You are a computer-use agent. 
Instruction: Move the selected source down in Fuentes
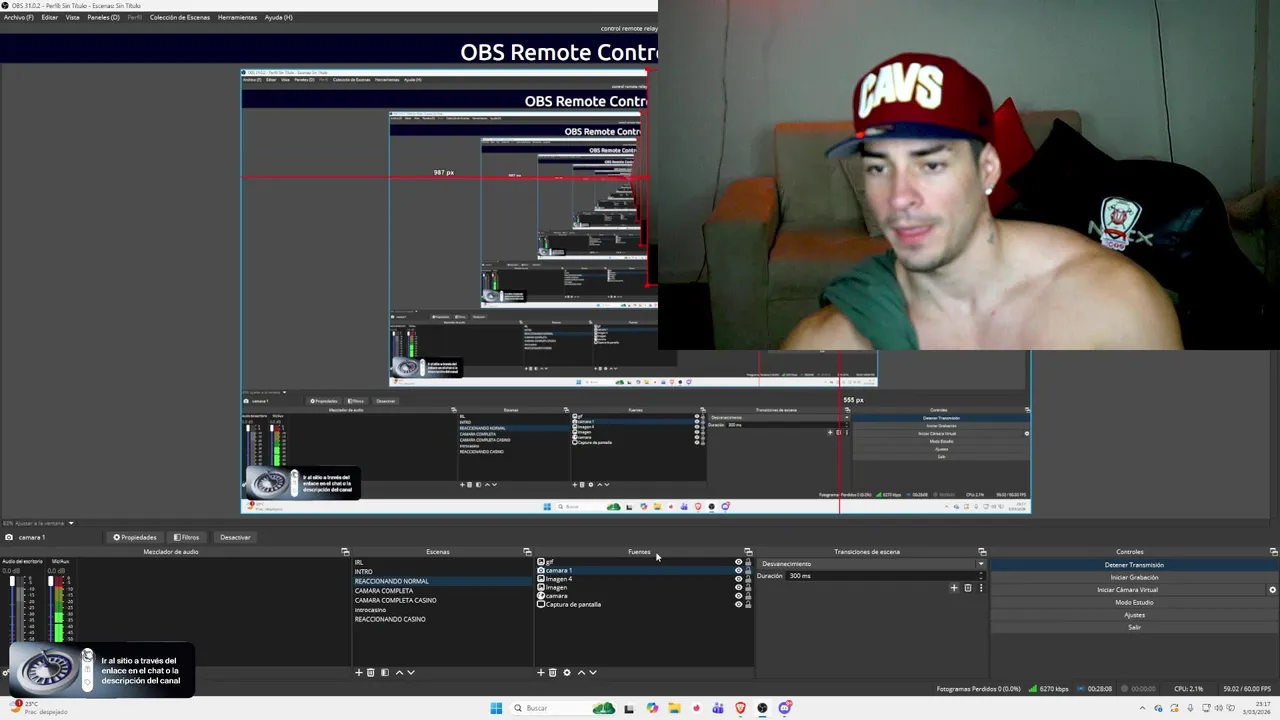[592, 672]
